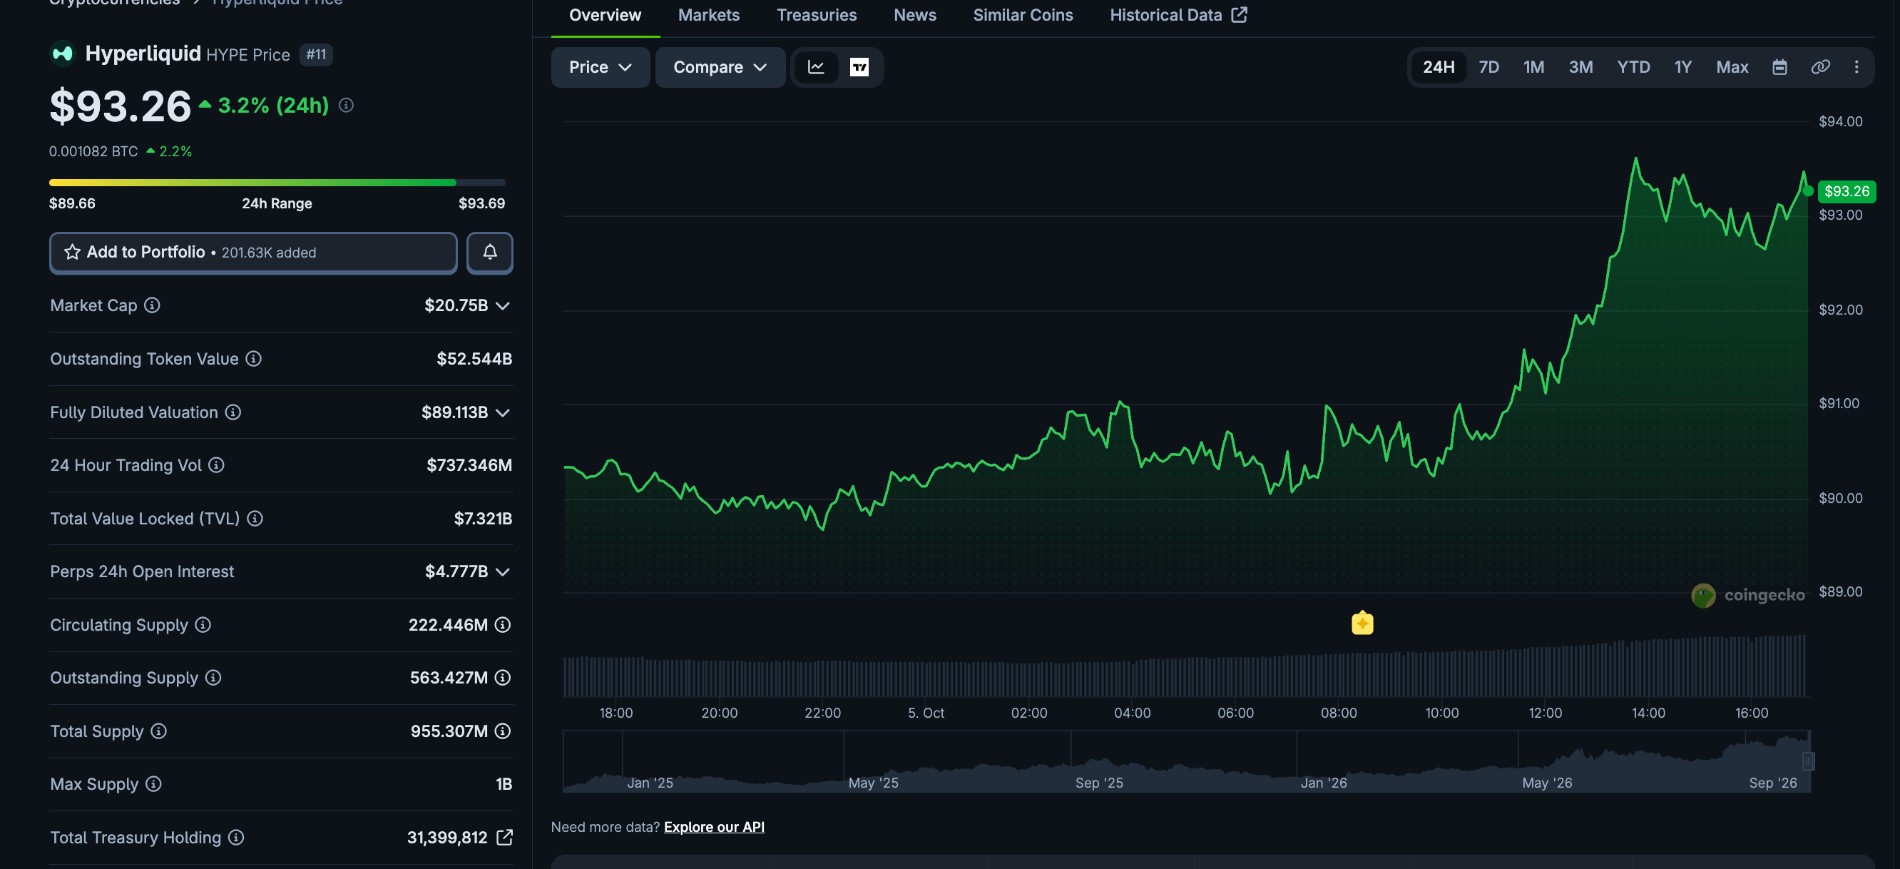Open the Explore our API link
This screenshot has height=869, width=1900.
[714, 827]
